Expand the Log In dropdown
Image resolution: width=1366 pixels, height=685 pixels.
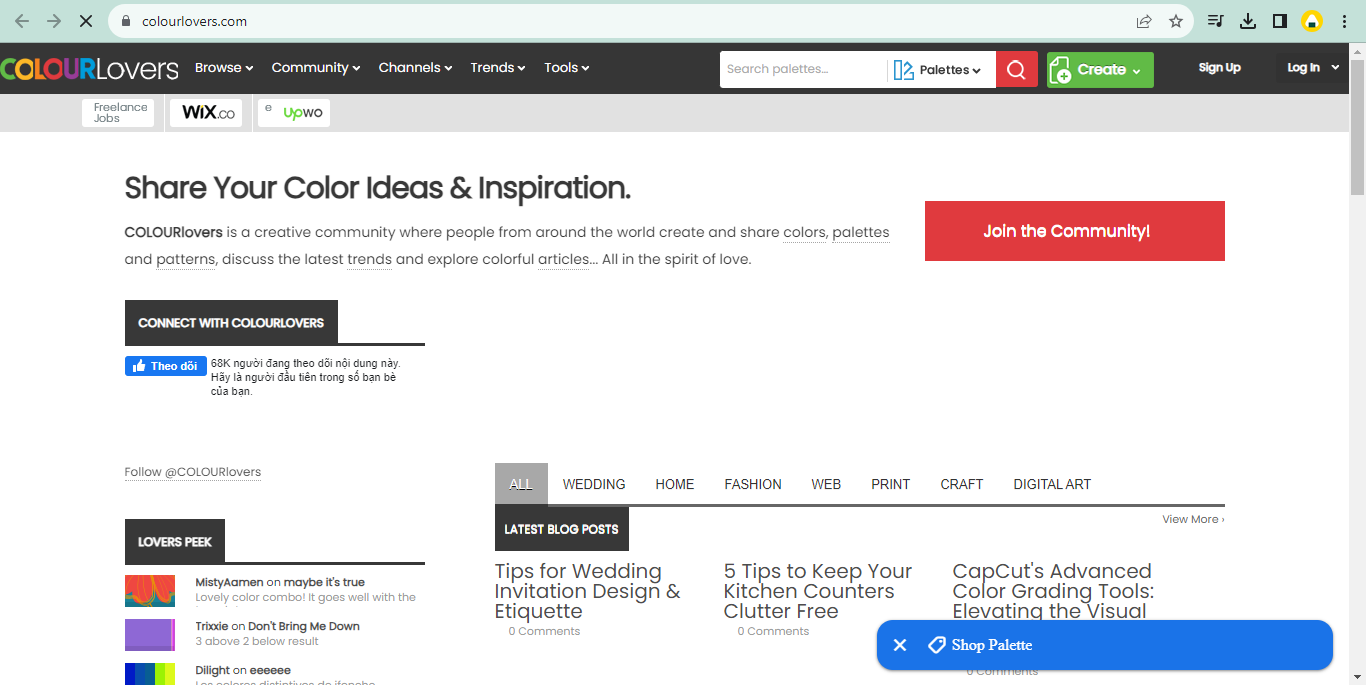[x=1313, y=68]
